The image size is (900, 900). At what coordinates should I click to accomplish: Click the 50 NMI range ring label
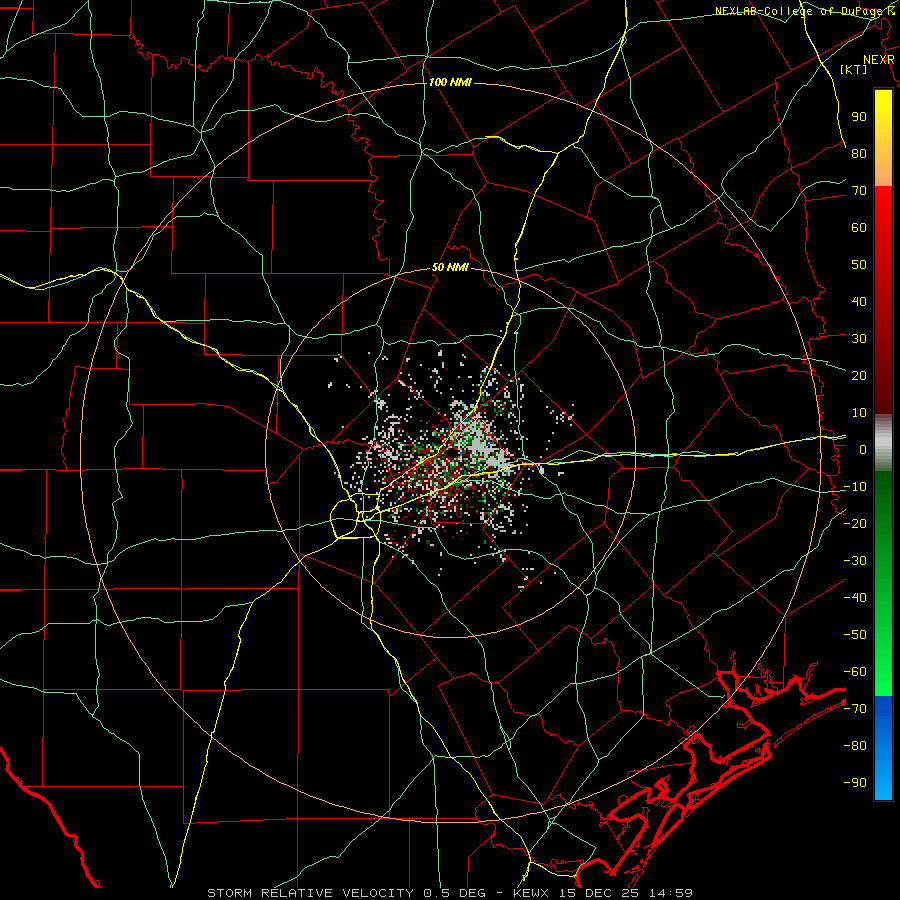coord(450,267)
